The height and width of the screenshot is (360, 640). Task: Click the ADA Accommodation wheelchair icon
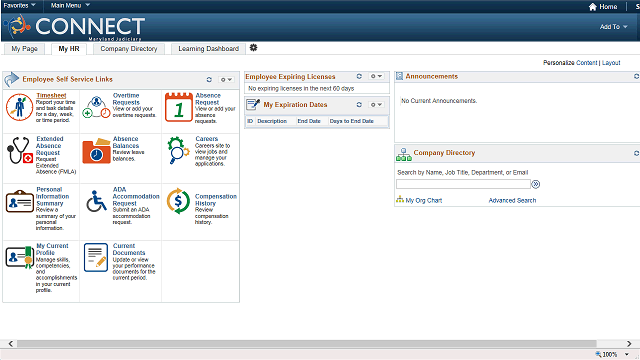pyautogui.click(x=96, y=201)
